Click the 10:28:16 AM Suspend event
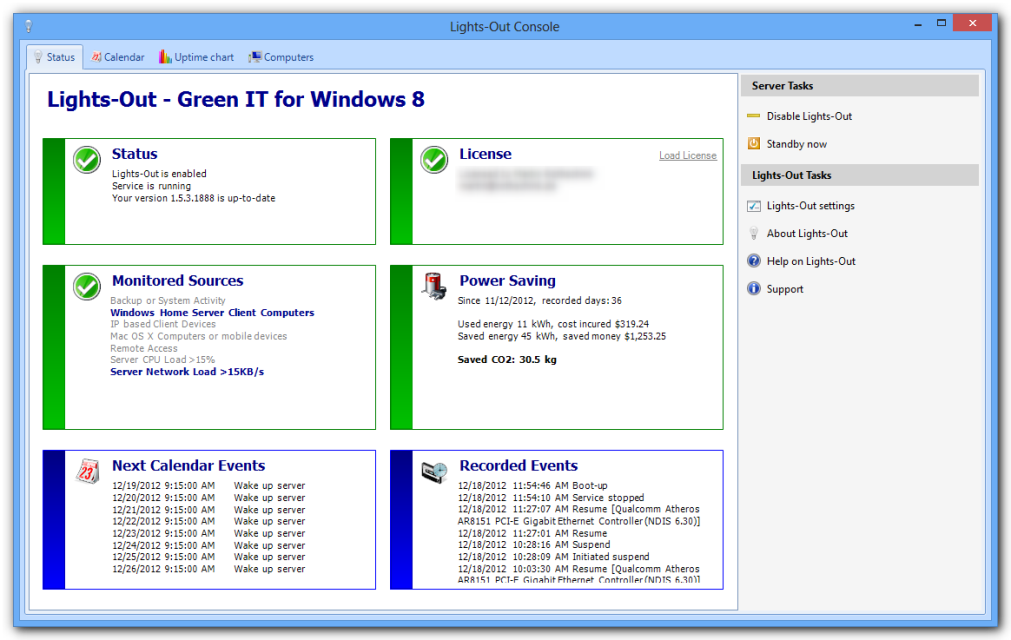 pyautogui.click(x=534, y=545)
